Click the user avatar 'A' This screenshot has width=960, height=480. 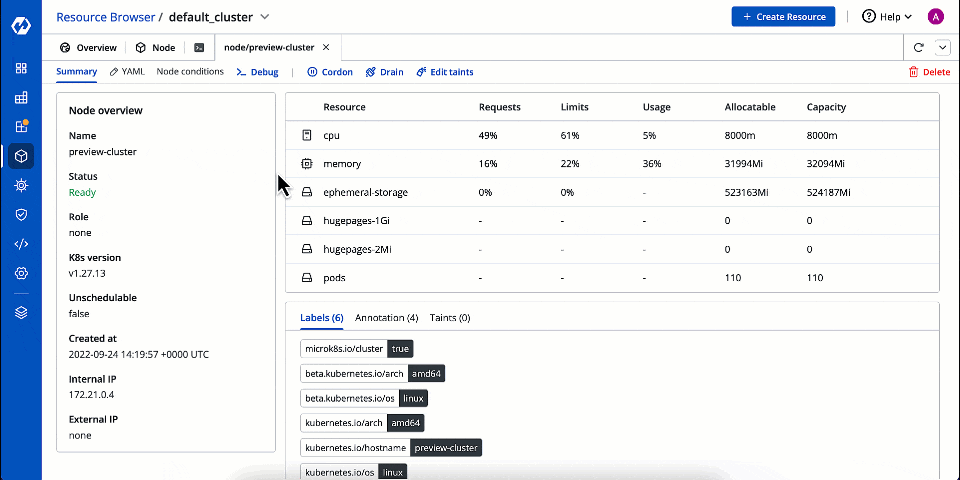935,17
